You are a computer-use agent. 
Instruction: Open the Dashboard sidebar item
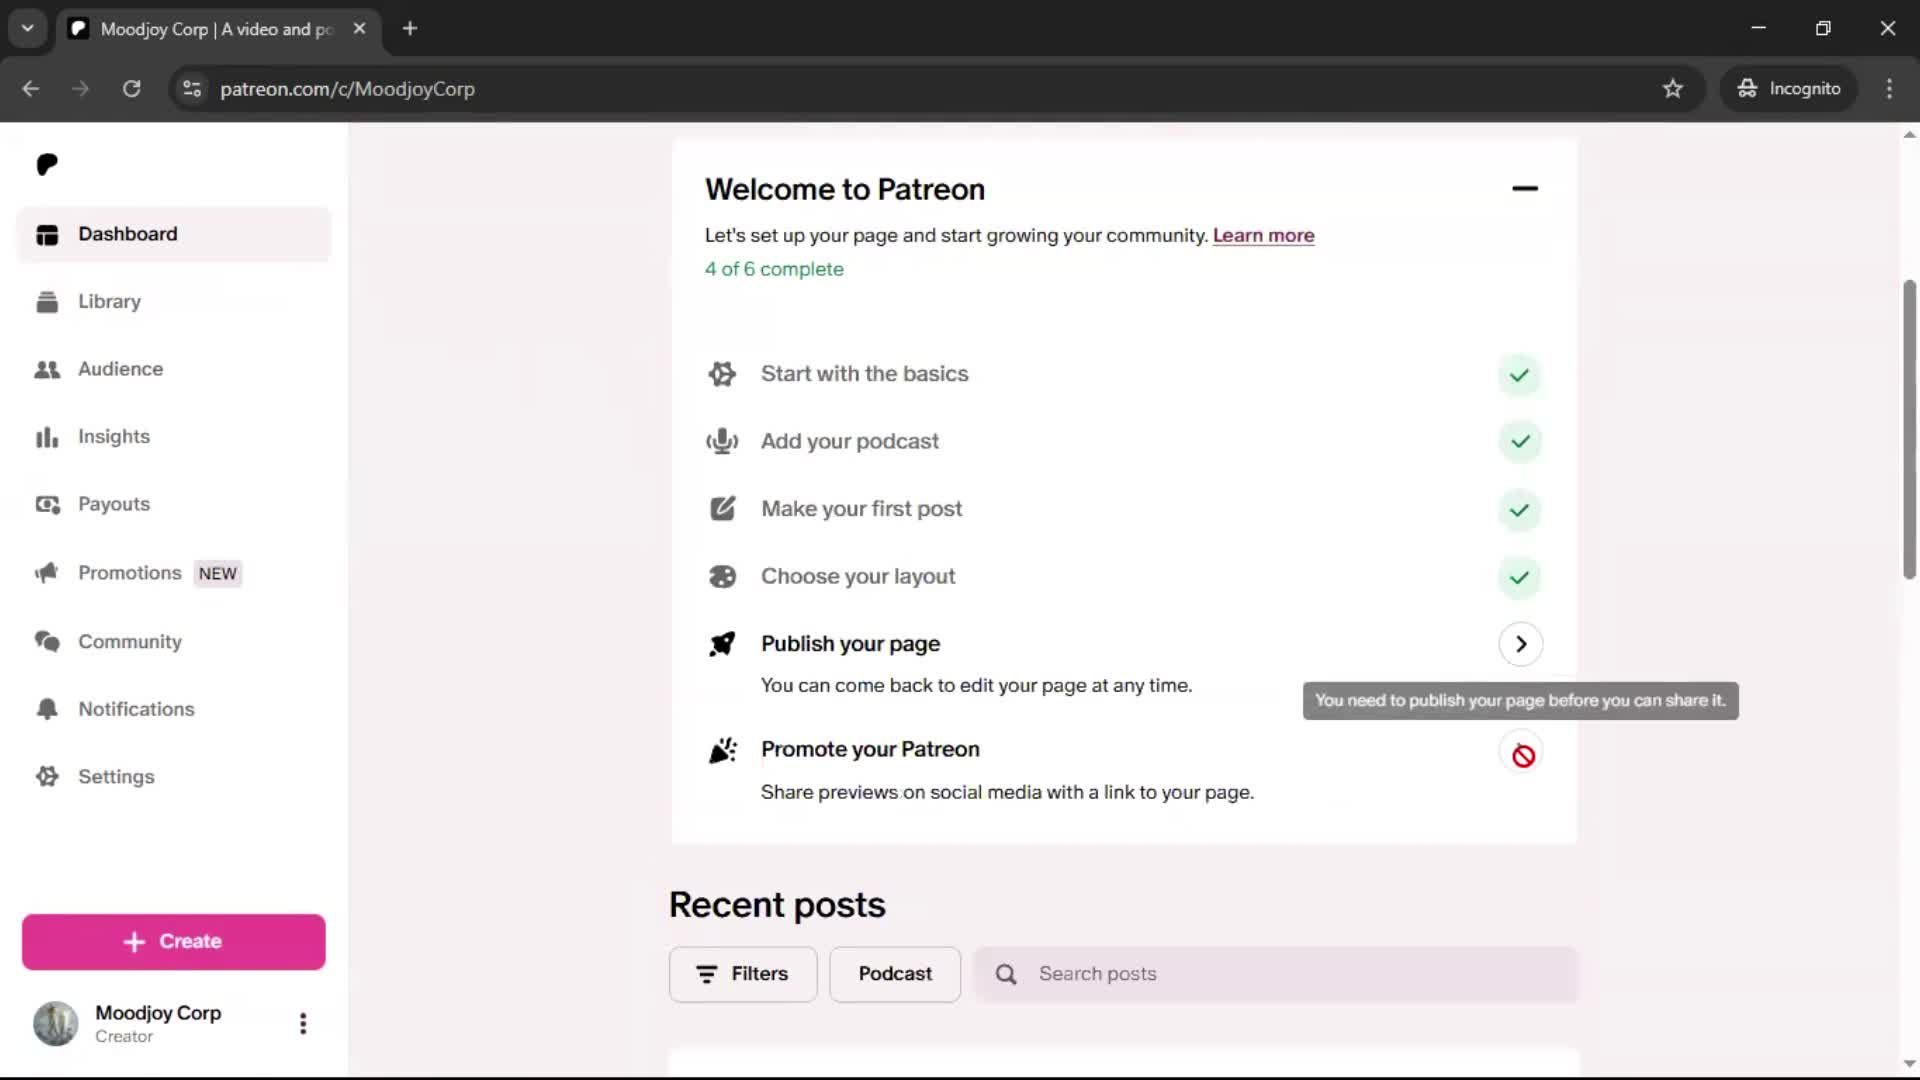click(173, 234)
